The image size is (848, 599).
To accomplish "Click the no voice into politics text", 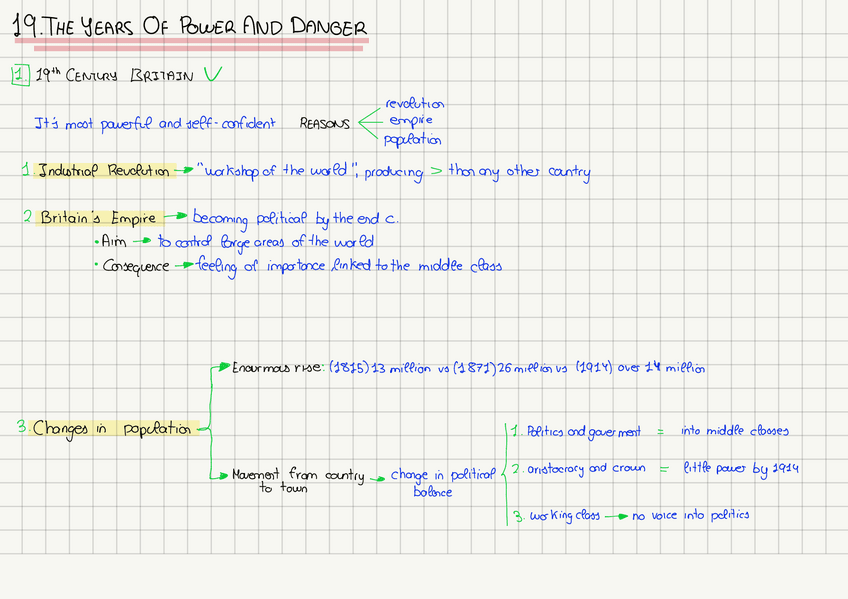I will point(690,516).
